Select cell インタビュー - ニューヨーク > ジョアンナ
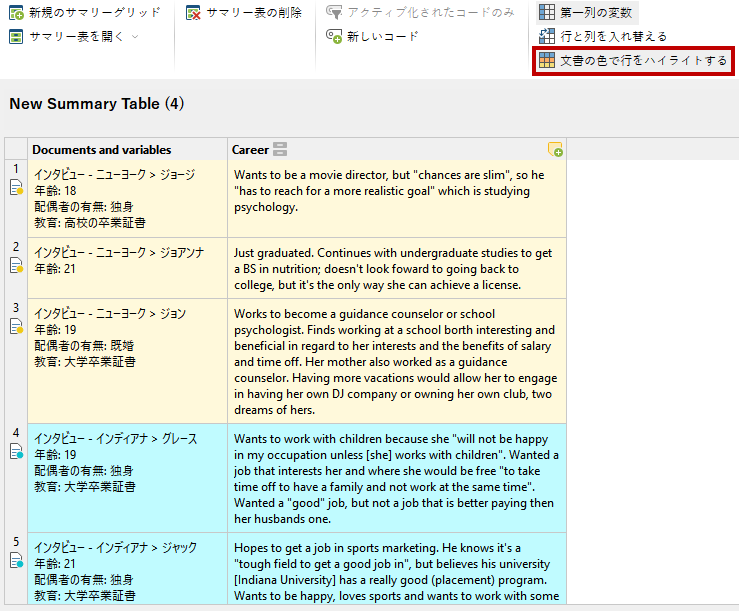This screenshot has width=739, height=611. pos(127,268)
